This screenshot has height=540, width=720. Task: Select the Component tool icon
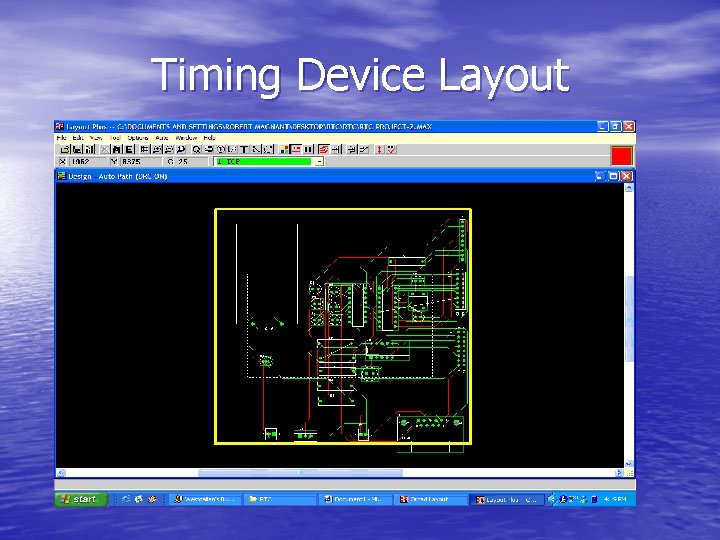click(x=209, y=149)
